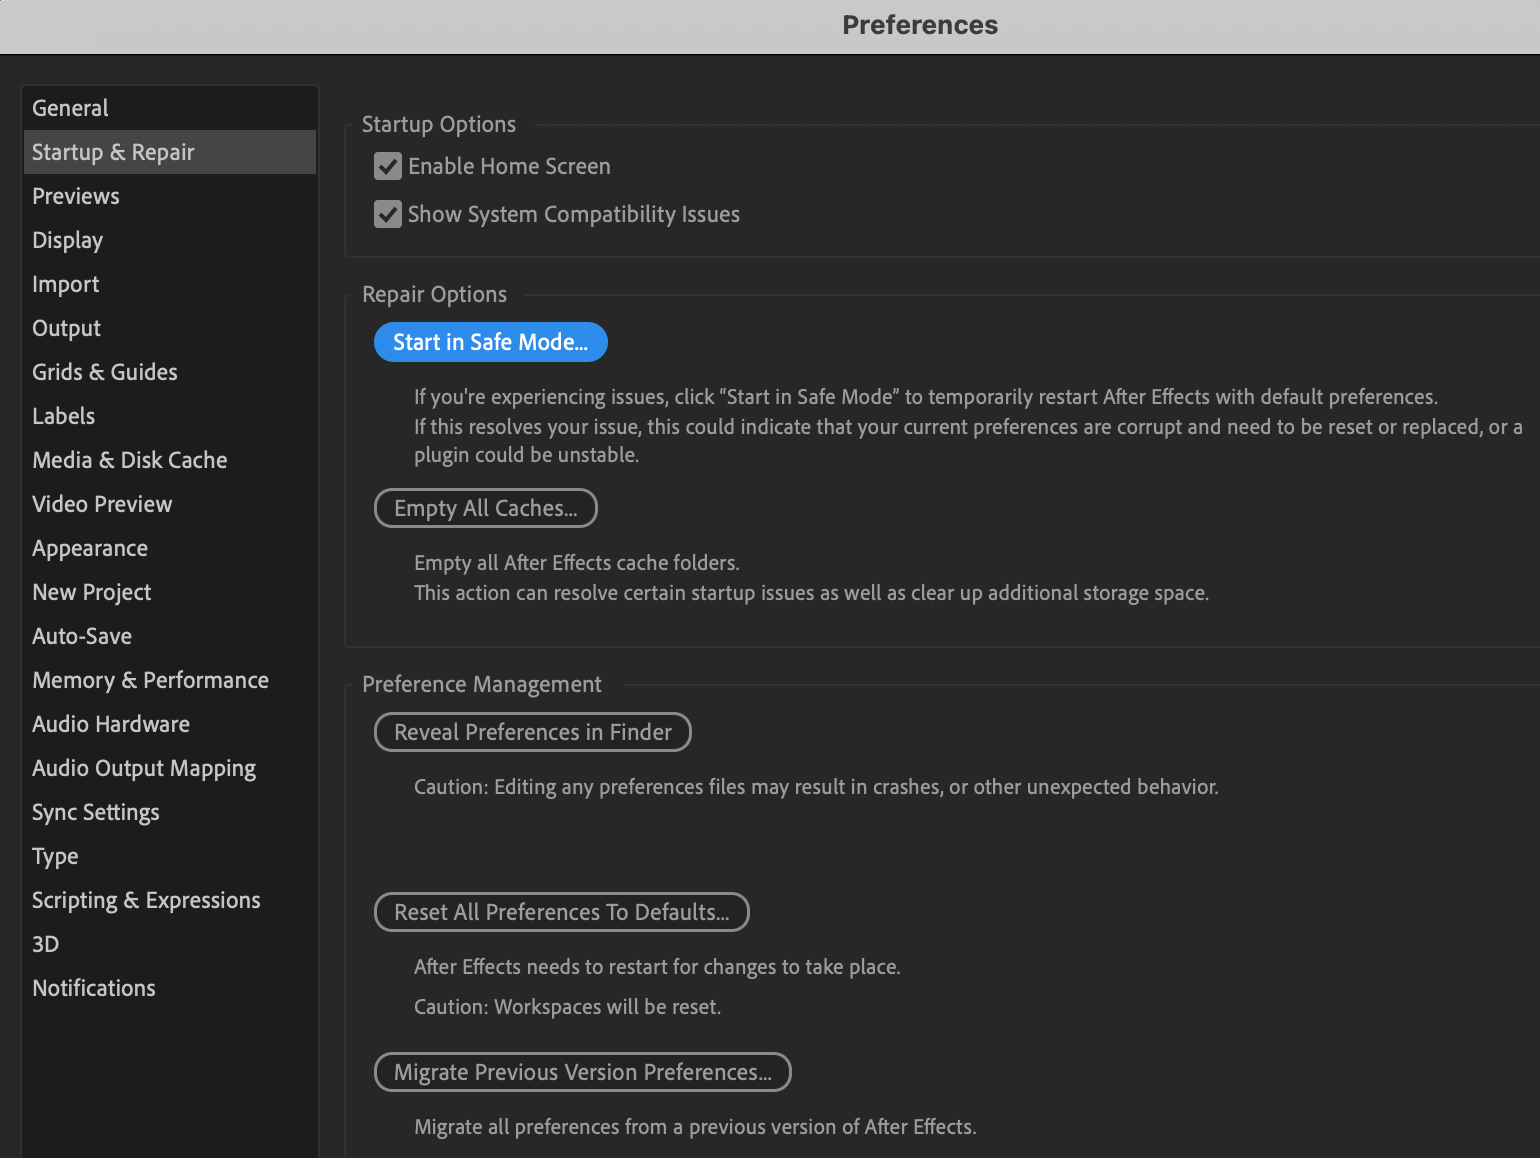This screenshot has height=1158, width=1540.
Task: Switch to the 3D preferences category
Action: [46, 944]
